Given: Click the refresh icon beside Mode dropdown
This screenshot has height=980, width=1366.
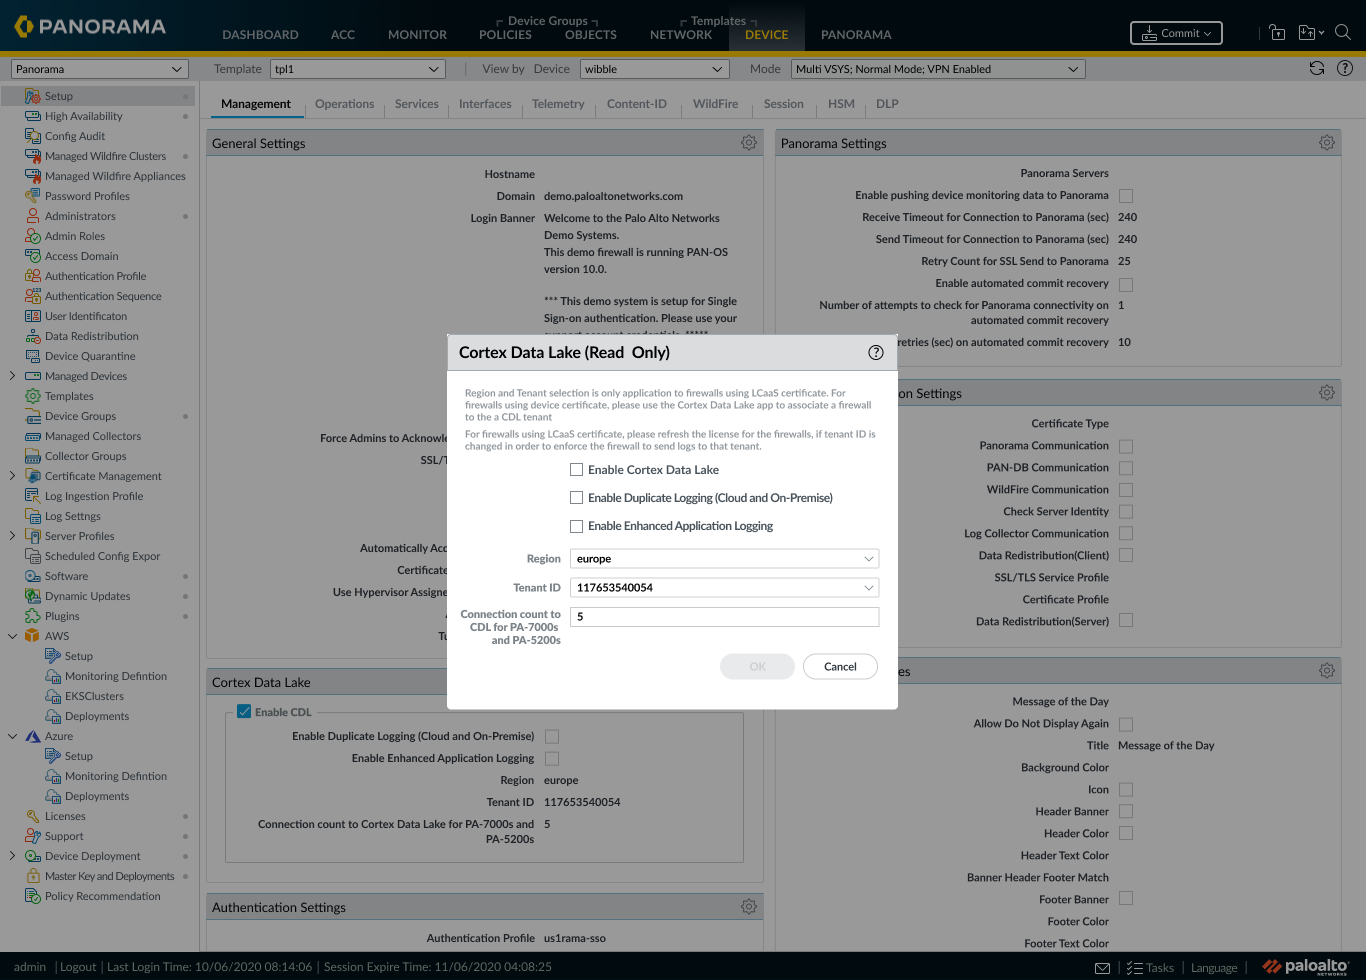Looking at the screenshot, I should 1317,69.
